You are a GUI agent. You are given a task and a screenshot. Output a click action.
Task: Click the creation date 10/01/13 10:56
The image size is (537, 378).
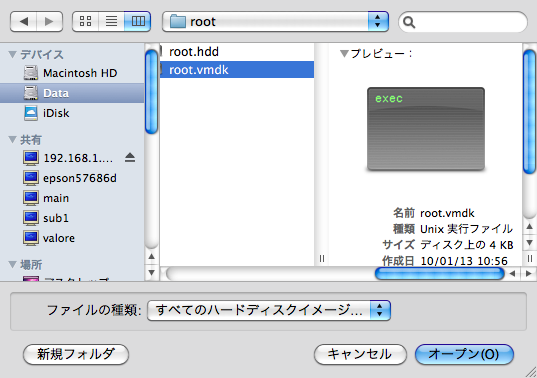464,261
